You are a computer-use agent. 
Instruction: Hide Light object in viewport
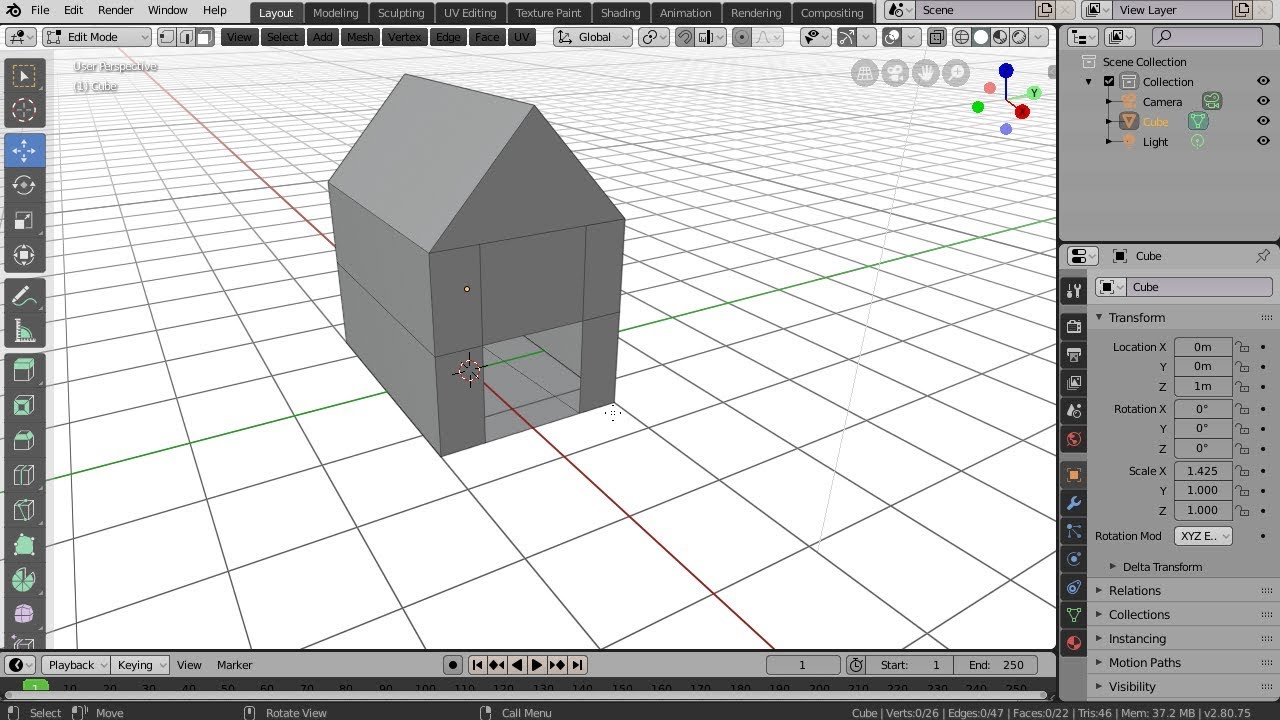click(1263, 142)
